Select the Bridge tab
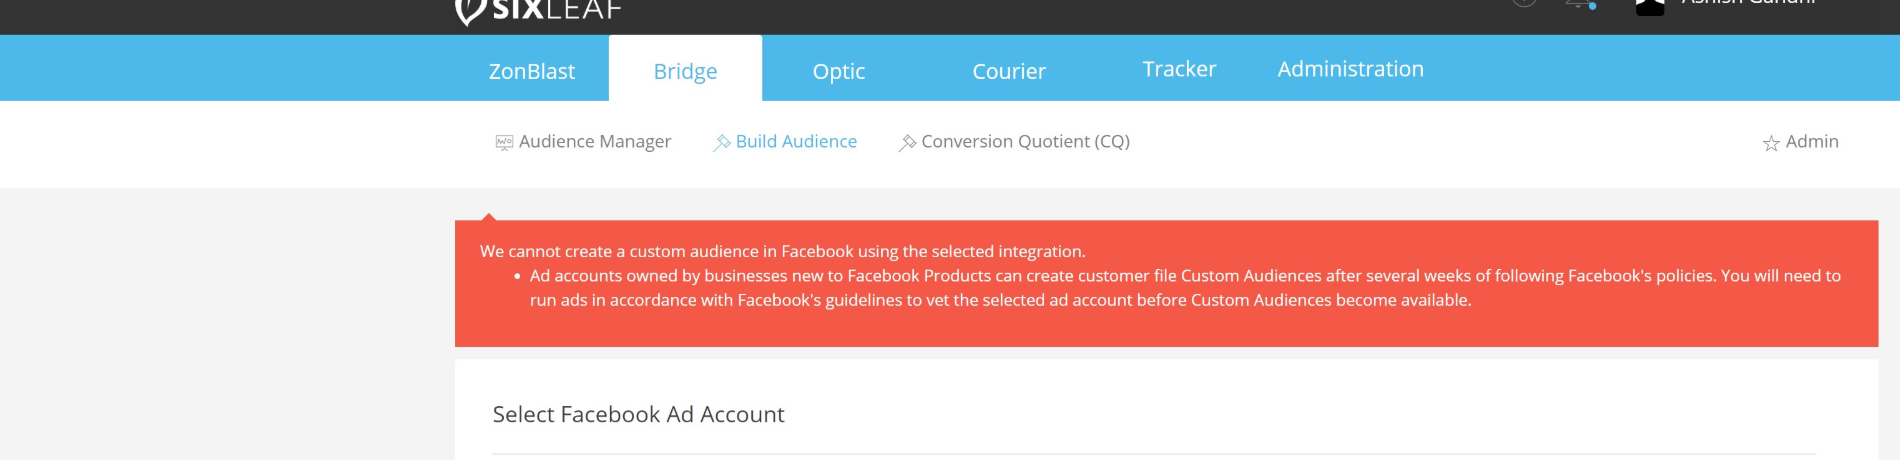The image size is (1900, 460). 685,71
